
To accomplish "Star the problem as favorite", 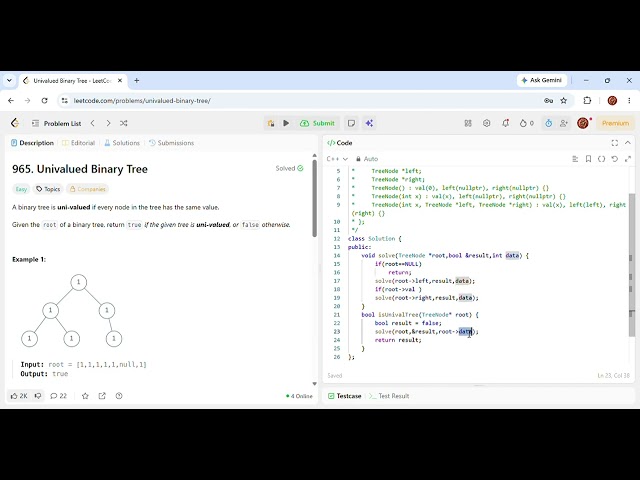I will [x=85, y=396].
